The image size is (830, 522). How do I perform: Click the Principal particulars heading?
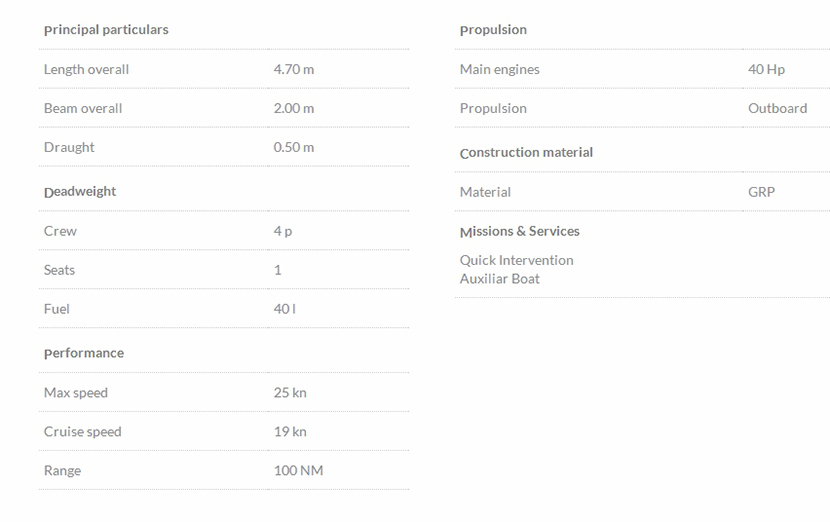coord(106,30)
